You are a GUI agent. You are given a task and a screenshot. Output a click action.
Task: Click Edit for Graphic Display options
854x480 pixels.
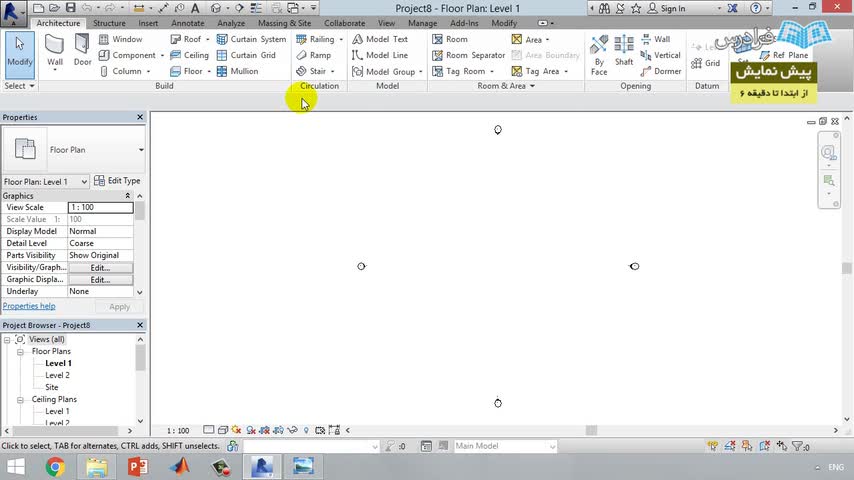100,280
